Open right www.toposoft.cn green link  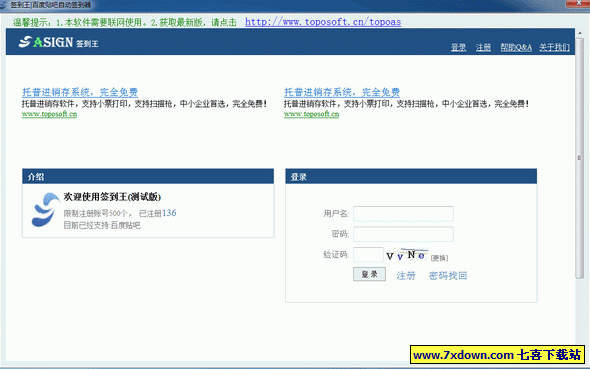point(311,114)
